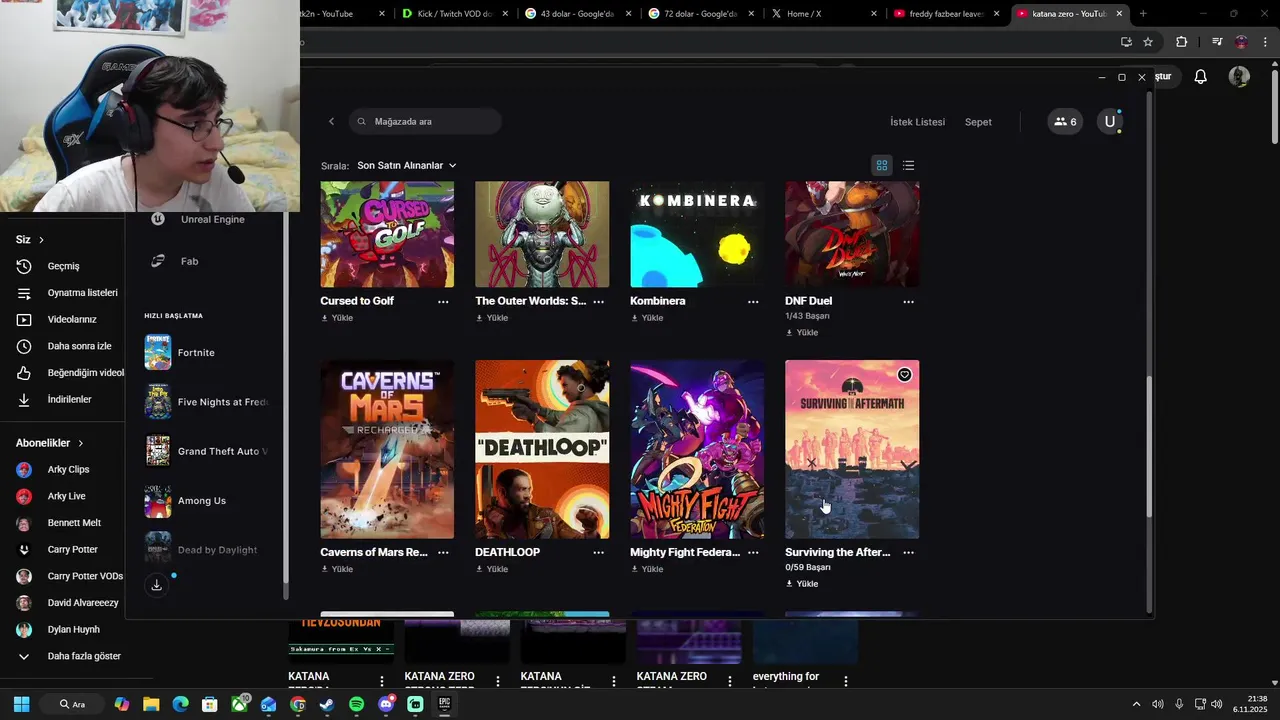Open the friends list showing 6
The image size is (1280, 720).
[x=1065, y=122]
